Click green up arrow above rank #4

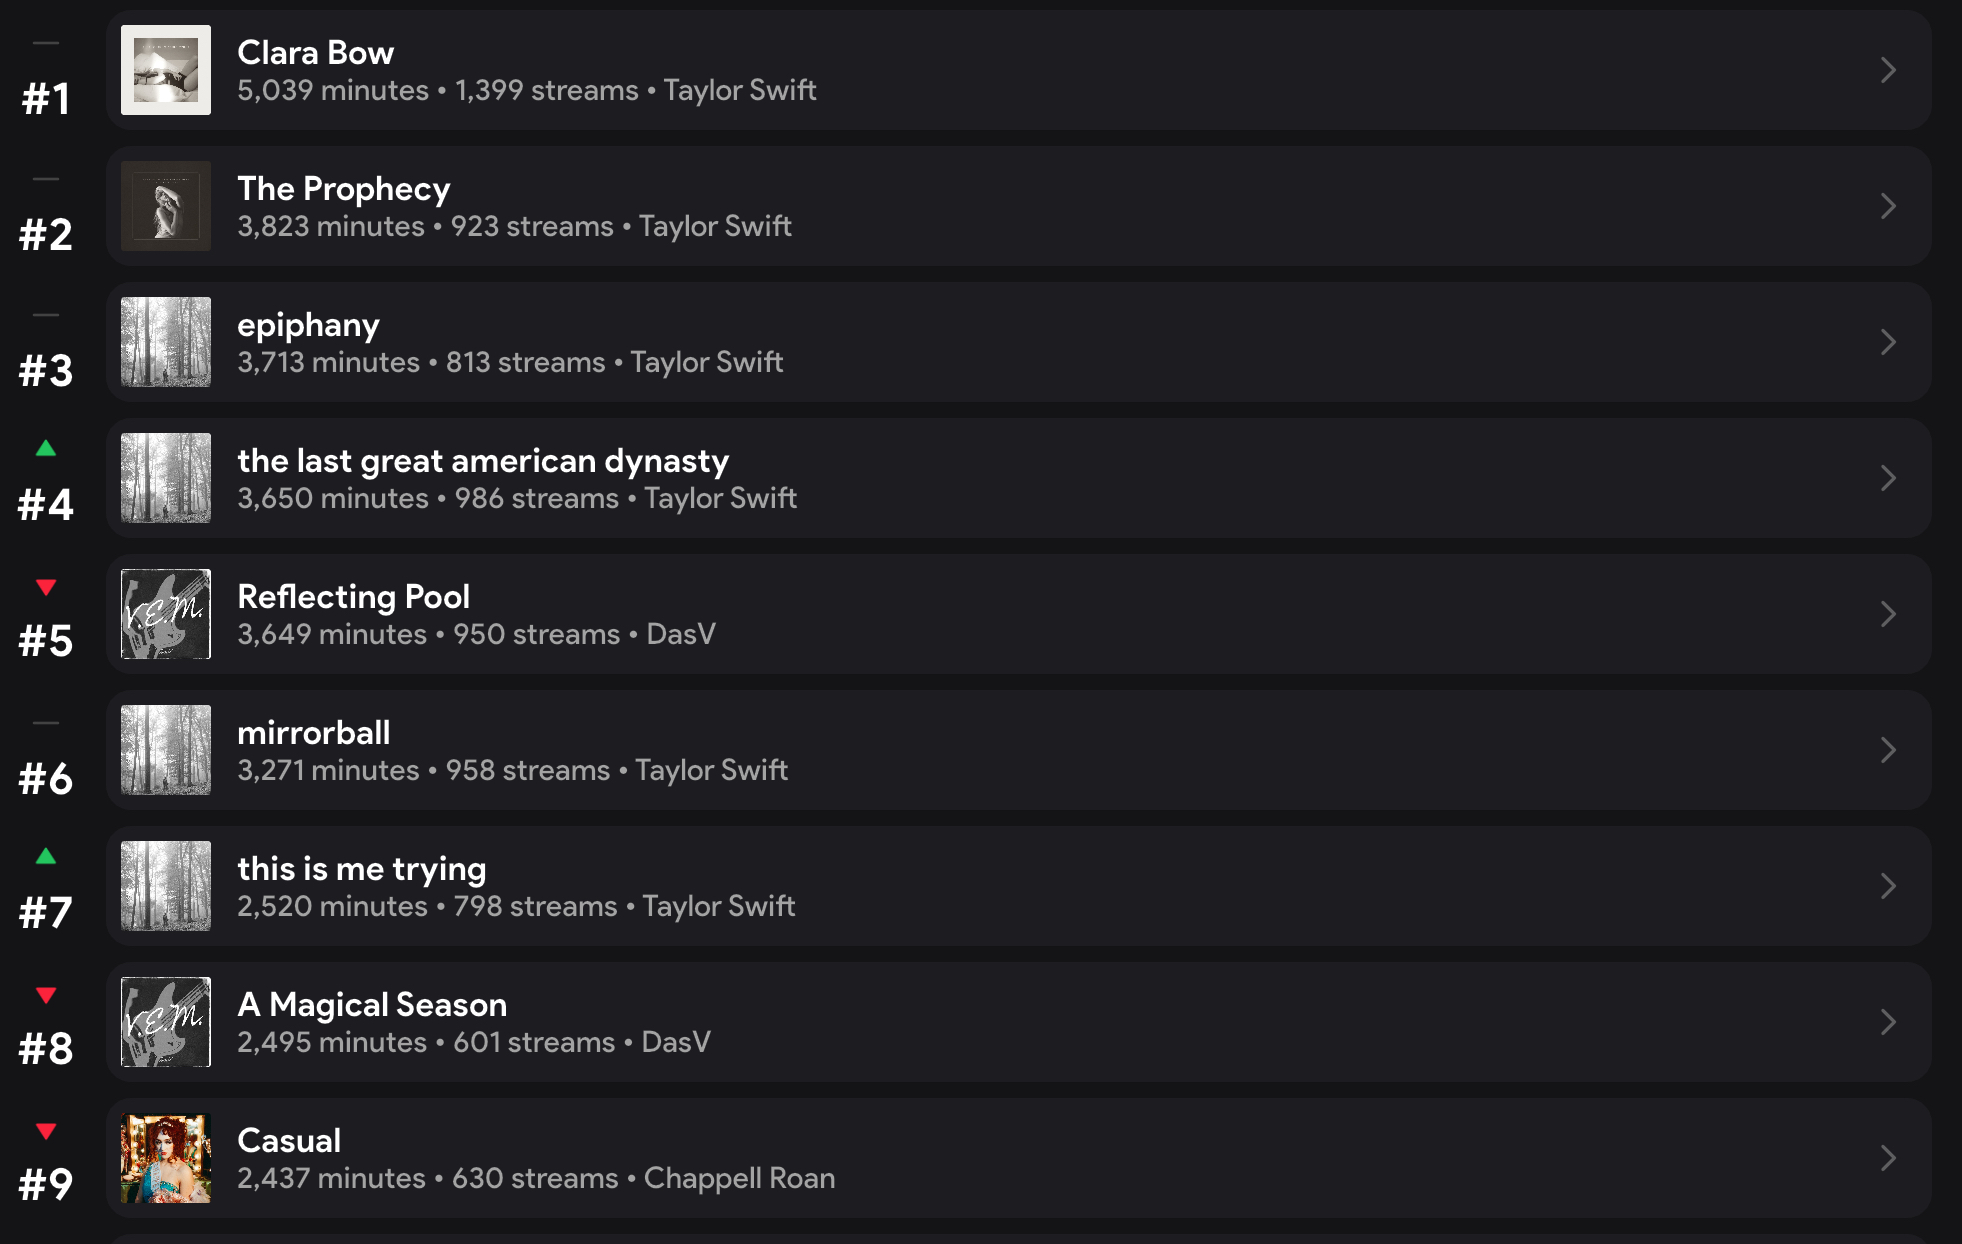tap(46, 448)
